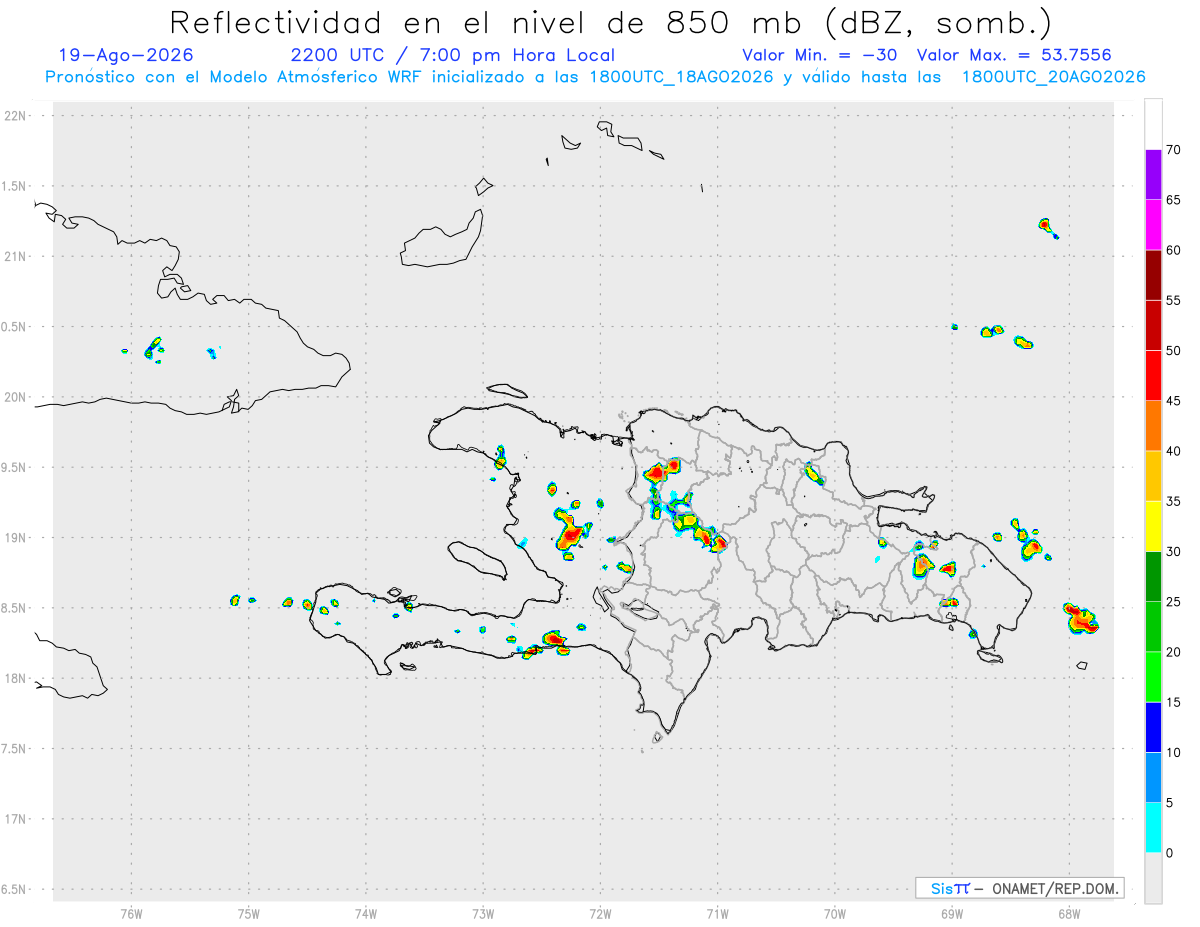Click the yellow 30–35 dBZ colorbar swatch
Image resolution: width=1200 pixels, height=927 pixels.
[x=1153, y=526]
